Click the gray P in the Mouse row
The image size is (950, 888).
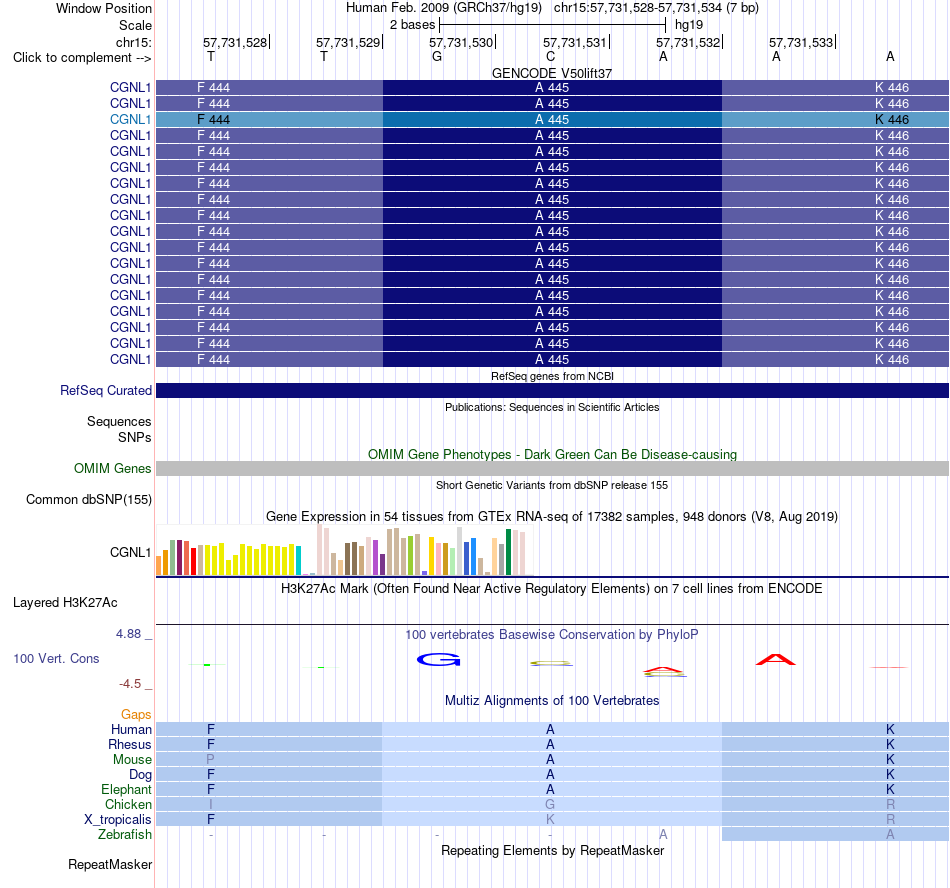pyautogui.click(x=210, y=760)
